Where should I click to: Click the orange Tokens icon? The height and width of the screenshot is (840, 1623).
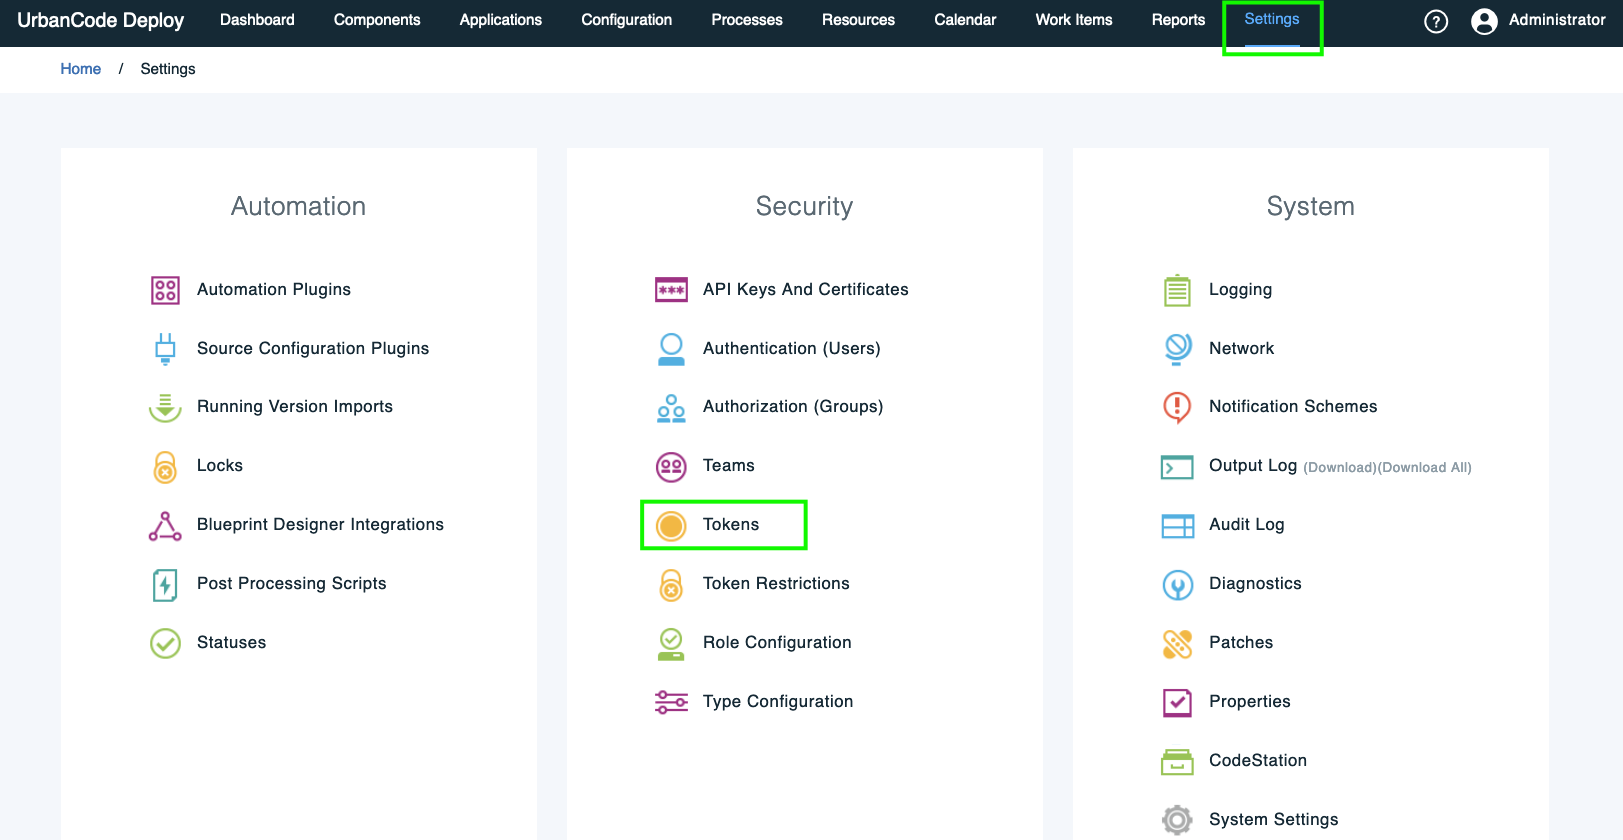671,525
